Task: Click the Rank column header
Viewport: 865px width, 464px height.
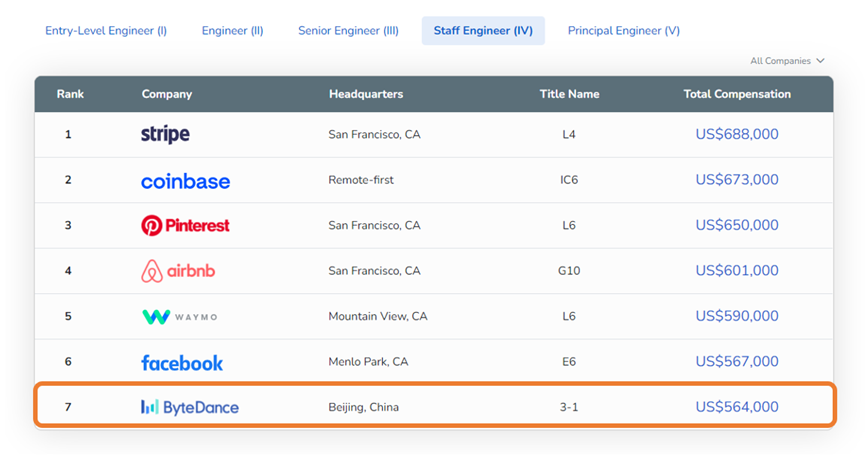Action: (x=70, y=94)
